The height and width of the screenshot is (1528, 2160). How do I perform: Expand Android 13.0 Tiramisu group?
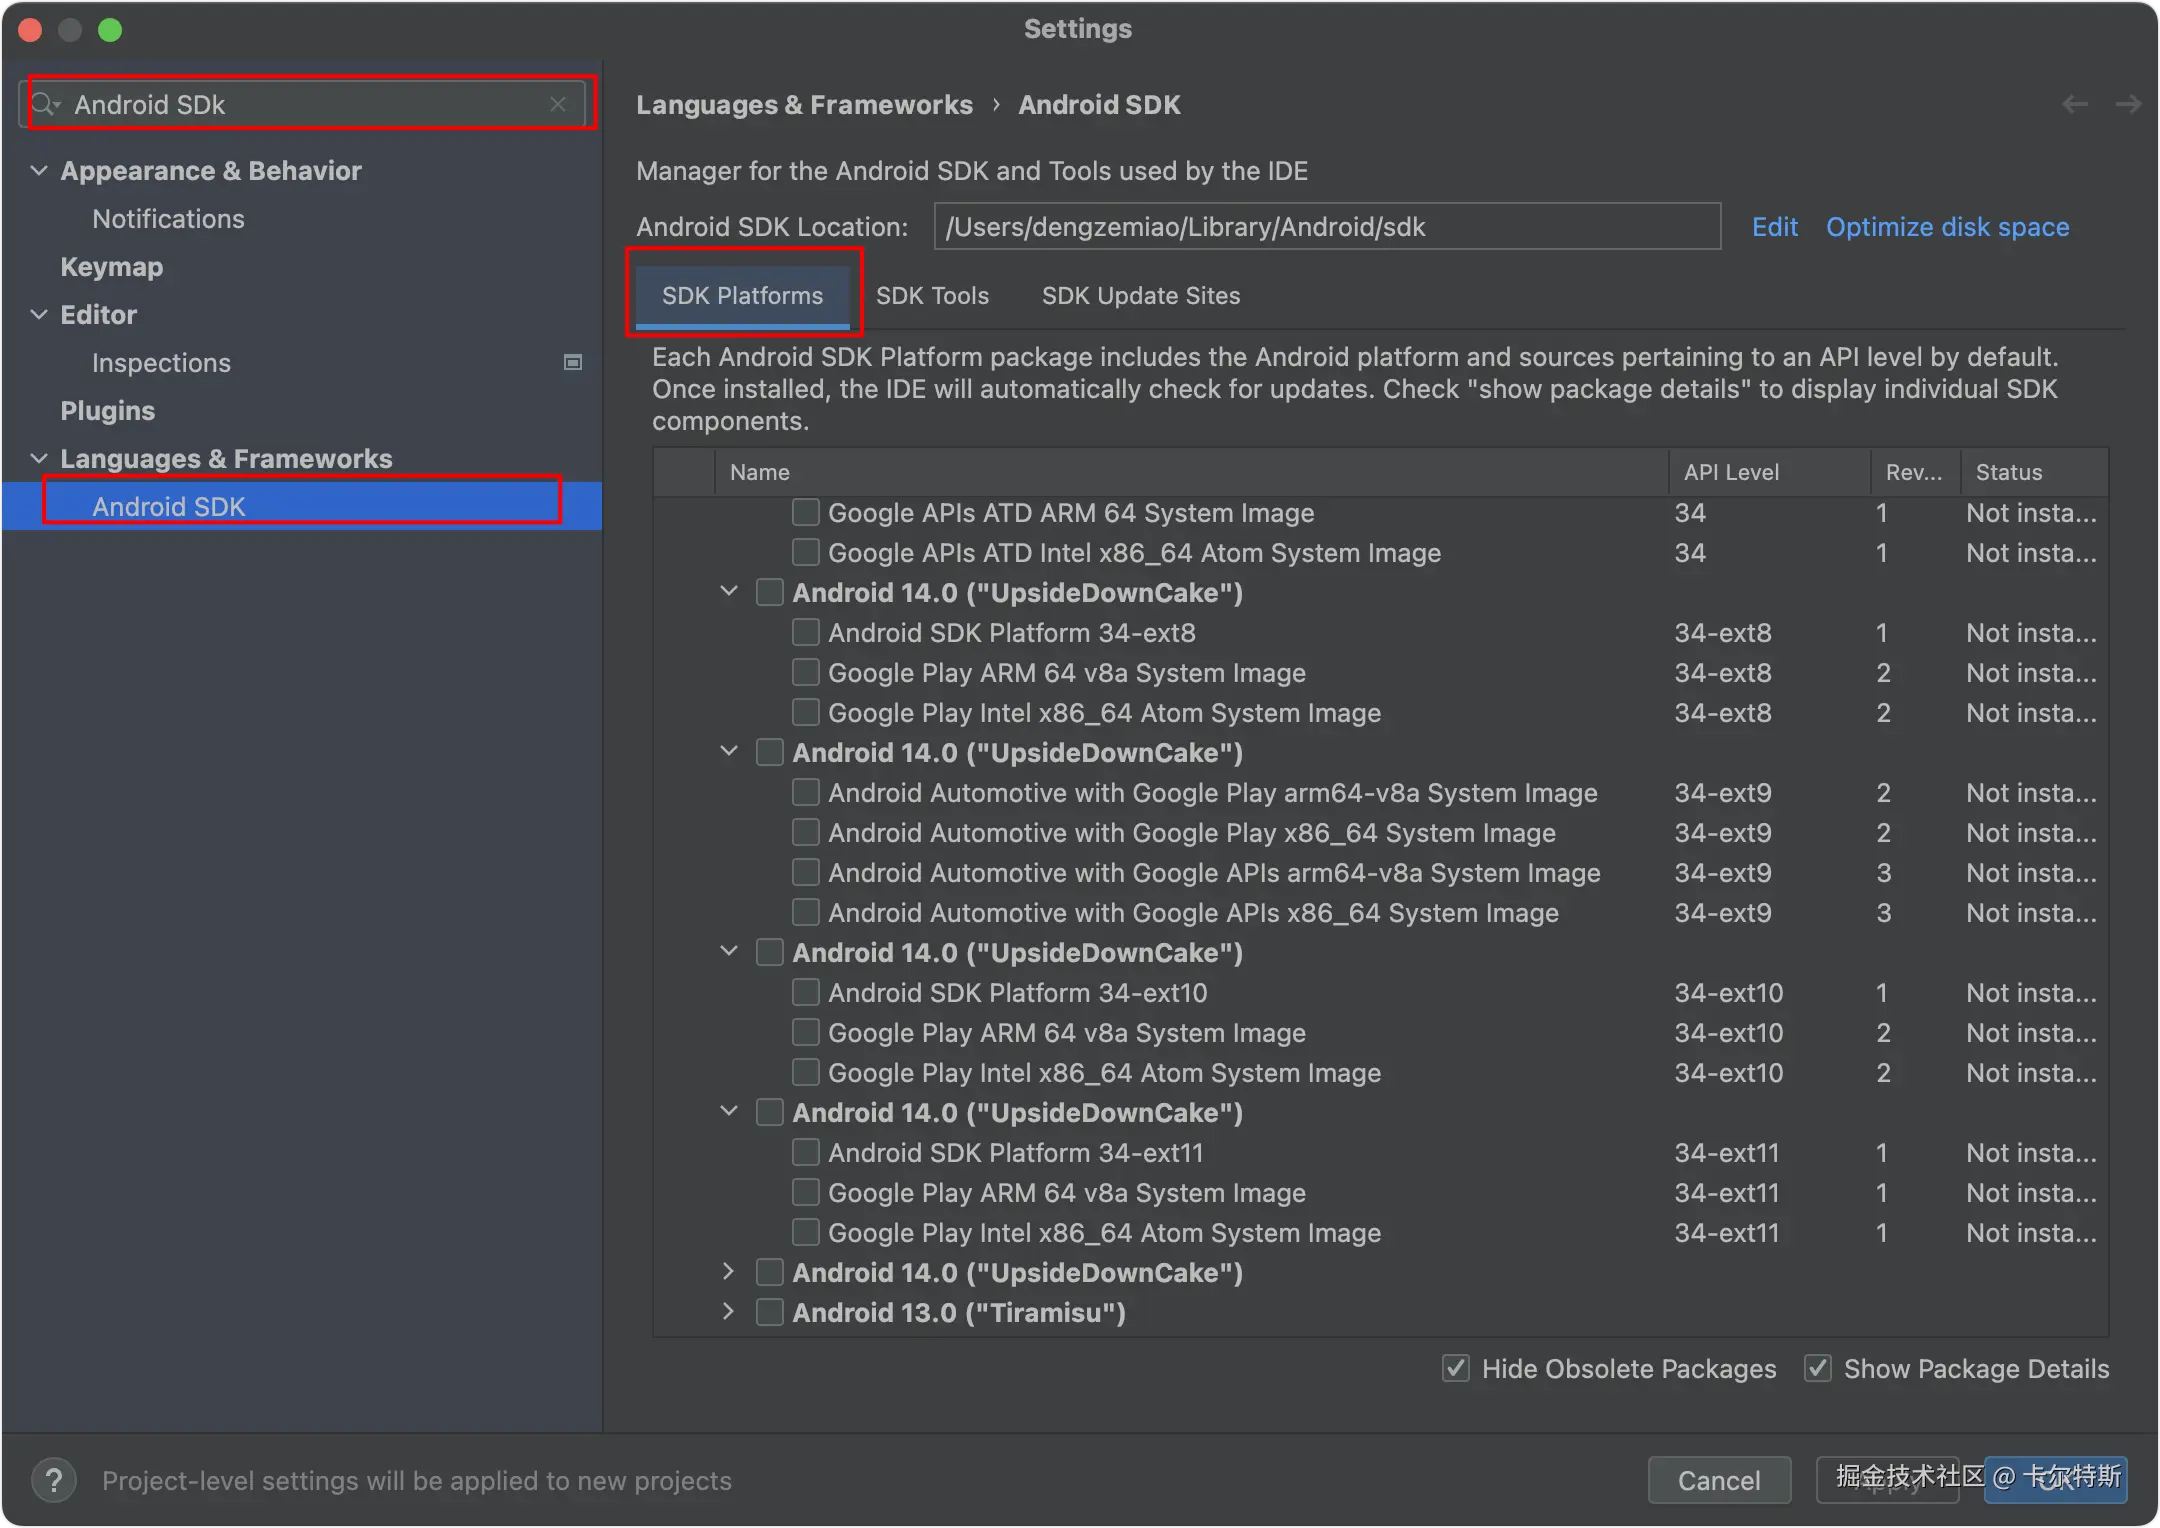pos(729,1311)
